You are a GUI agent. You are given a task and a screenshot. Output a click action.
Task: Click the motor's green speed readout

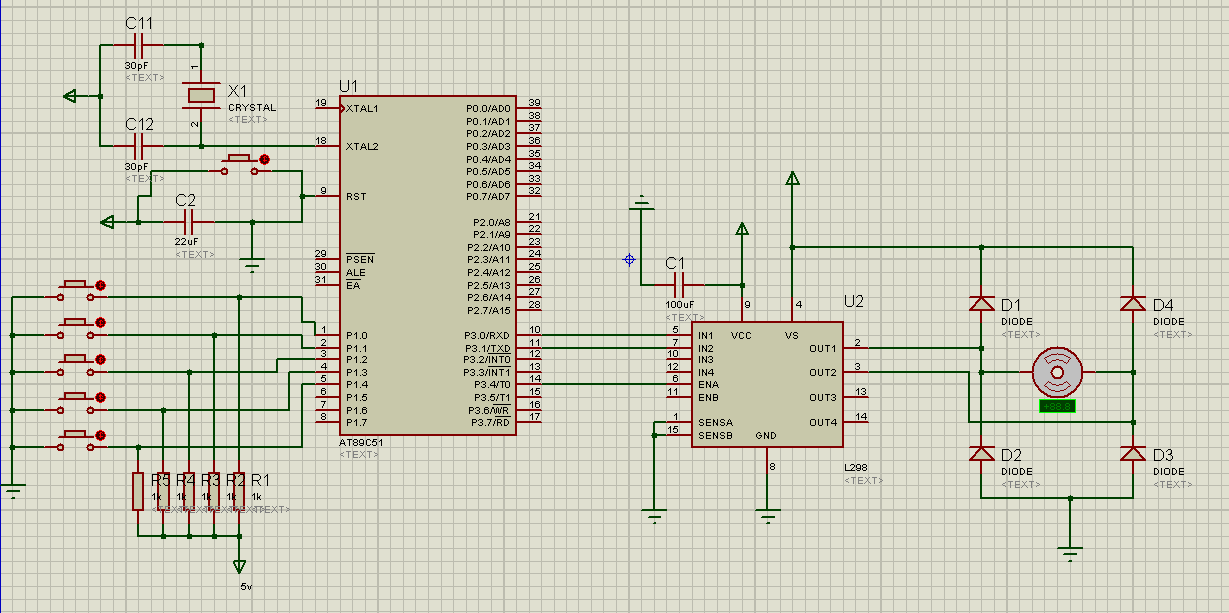[1057, 407]
